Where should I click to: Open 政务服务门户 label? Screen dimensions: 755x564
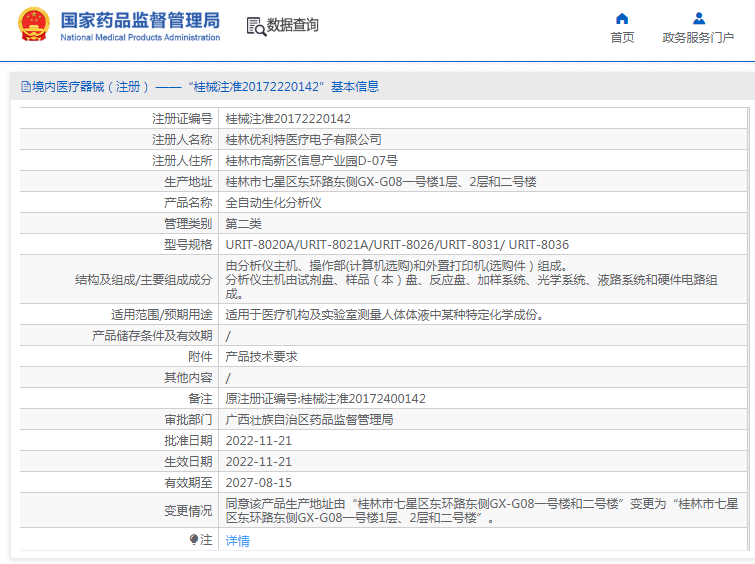click(698, 38)
